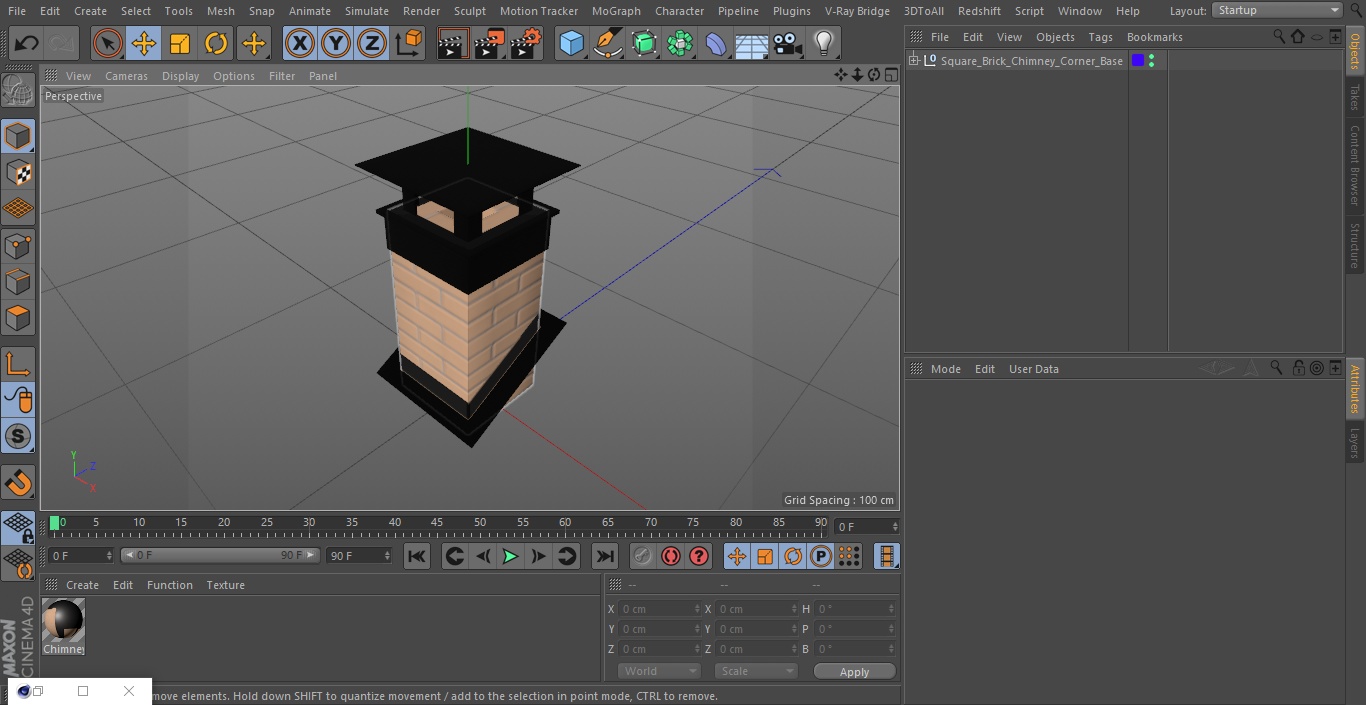Select the Live Selection tool

coord(107,44)
